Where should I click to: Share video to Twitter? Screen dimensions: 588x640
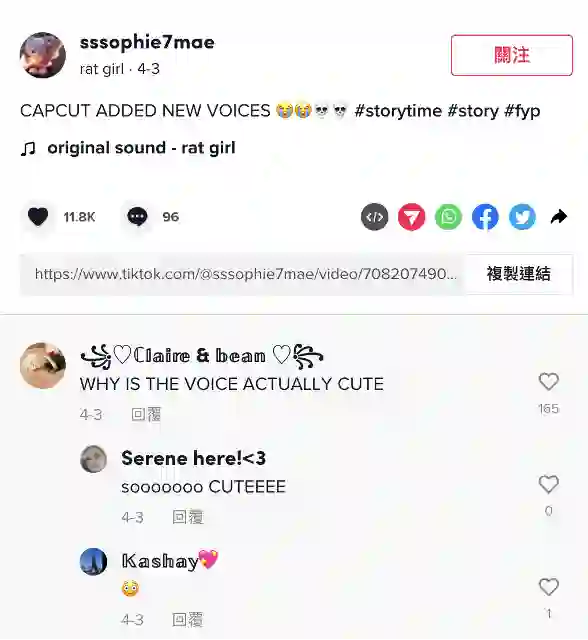[x=522, y=217]
